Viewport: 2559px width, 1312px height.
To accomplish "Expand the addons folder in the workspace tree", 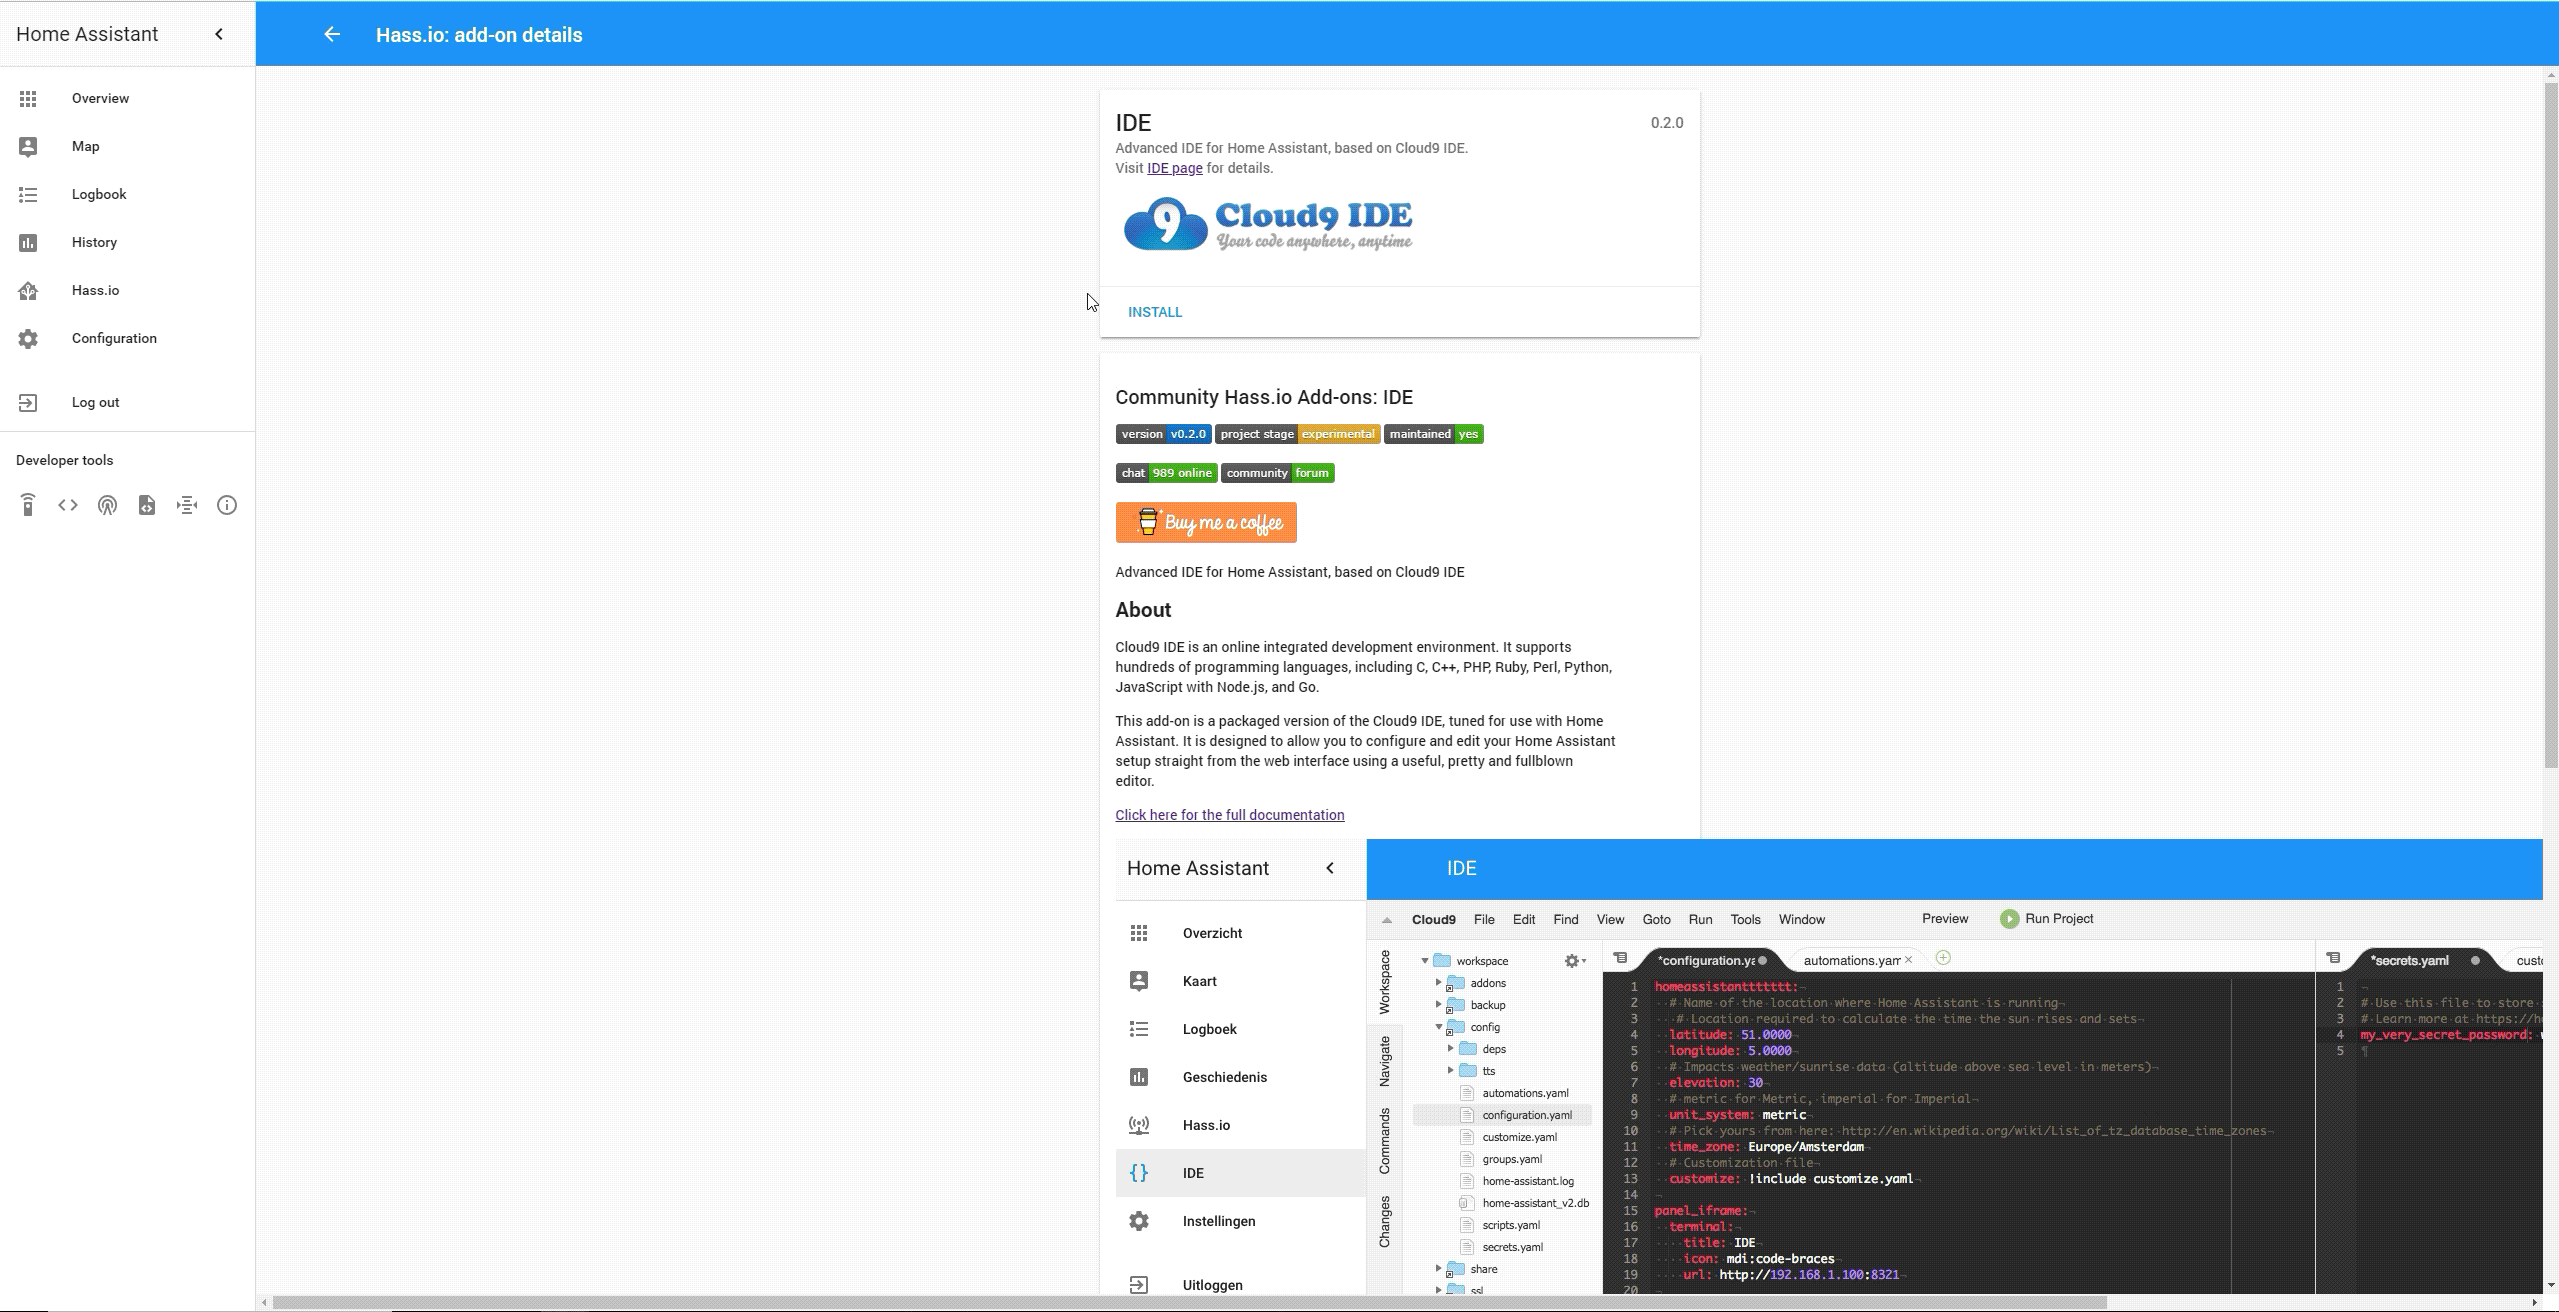I will coord(1440,983).
